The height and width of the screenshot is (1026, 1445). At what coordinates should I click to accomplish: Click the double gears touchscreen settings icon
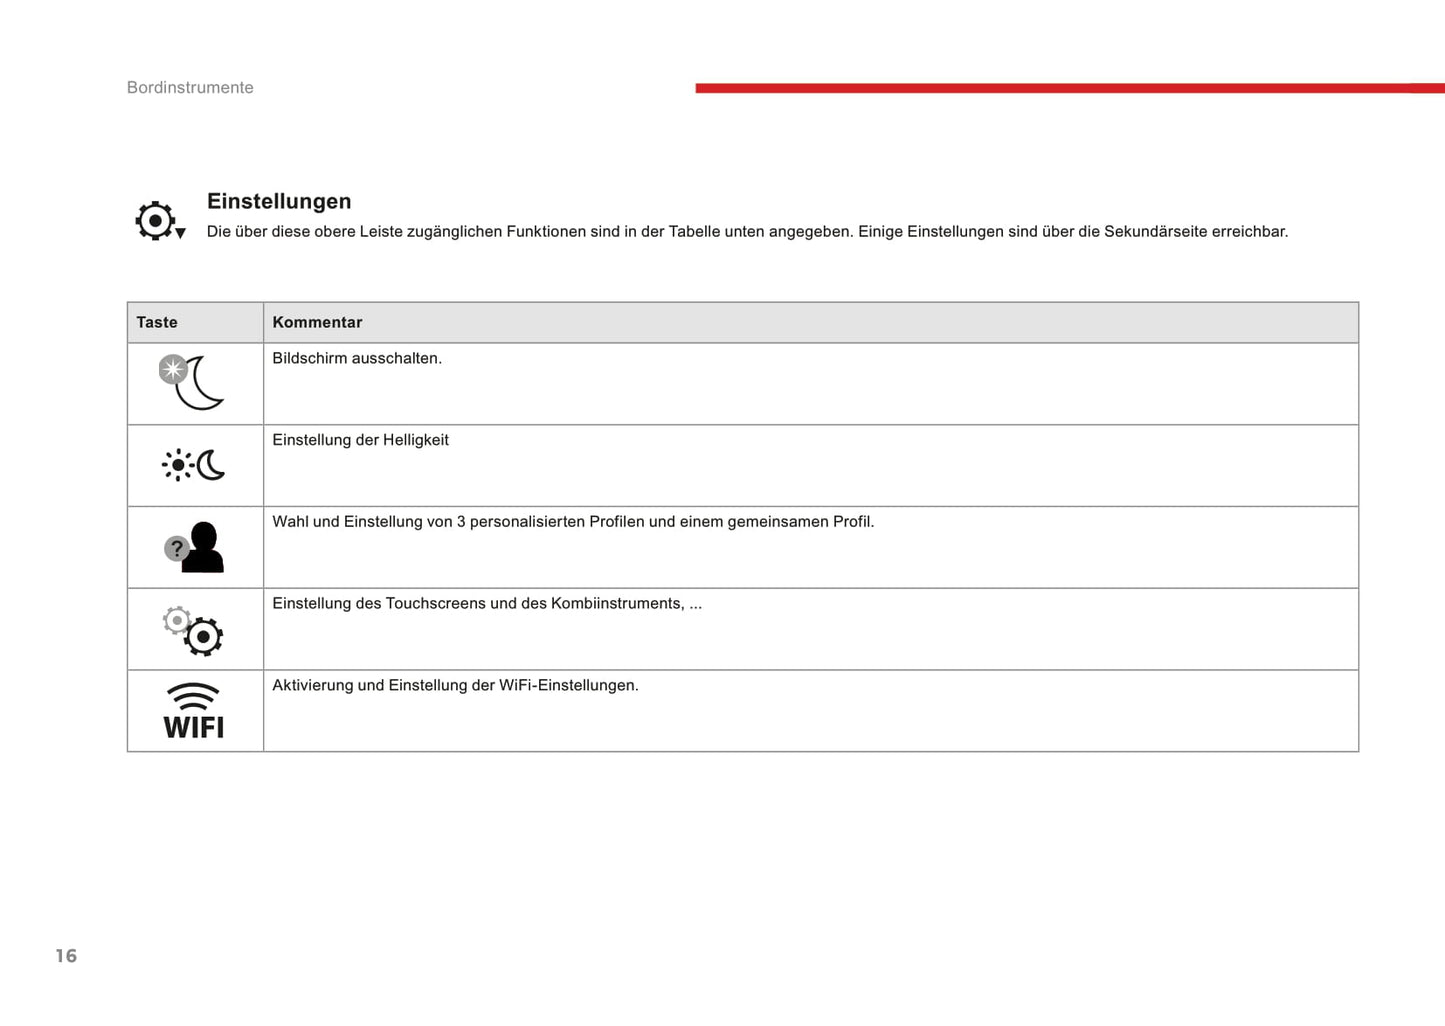pos(193,630)
